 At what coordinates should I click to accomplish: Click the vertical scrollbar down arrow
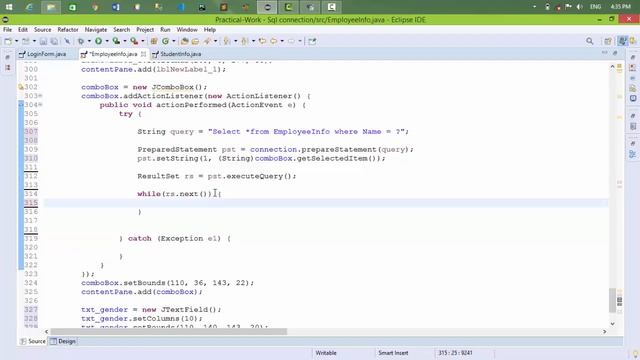pos(612,324)
